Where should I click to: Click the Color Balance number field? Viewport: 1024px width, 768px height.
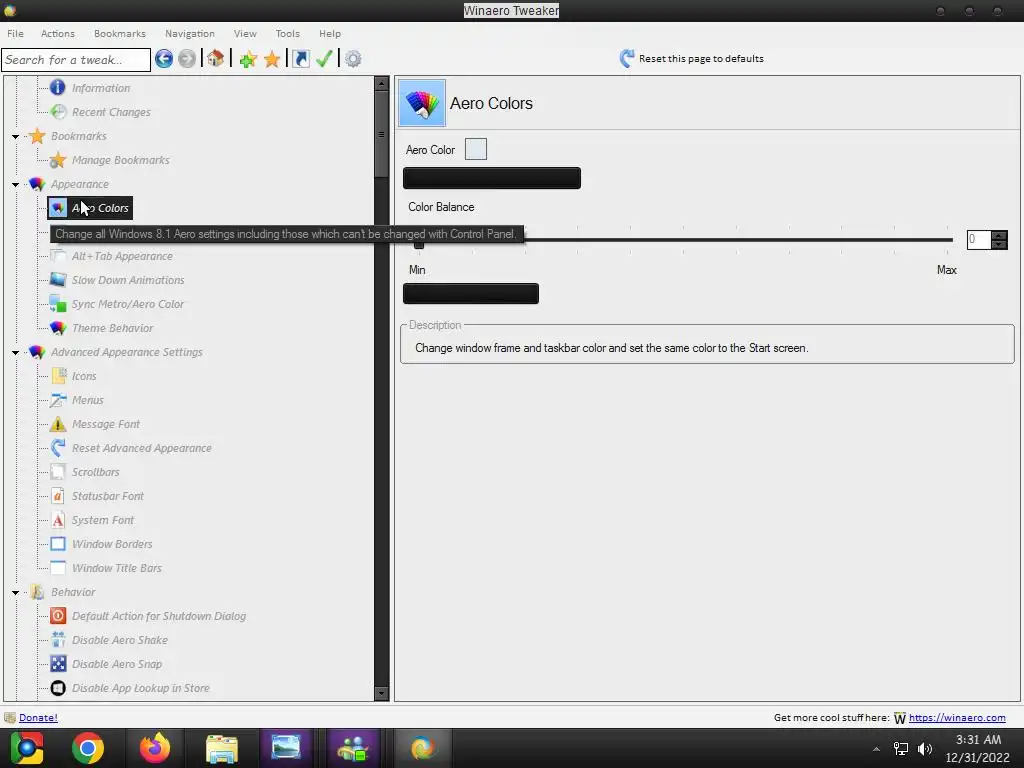978,240
